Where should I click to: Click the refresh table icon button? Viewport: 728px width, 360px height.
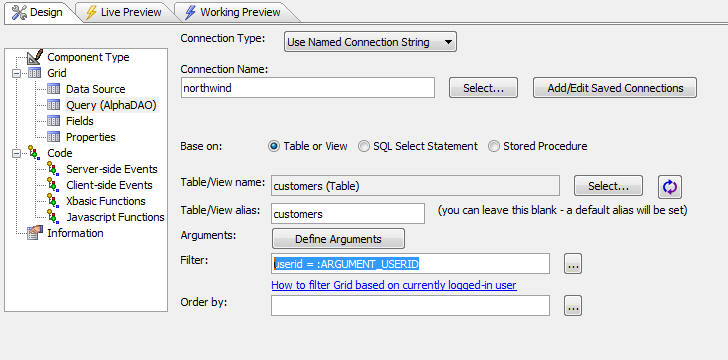(670, 187)
